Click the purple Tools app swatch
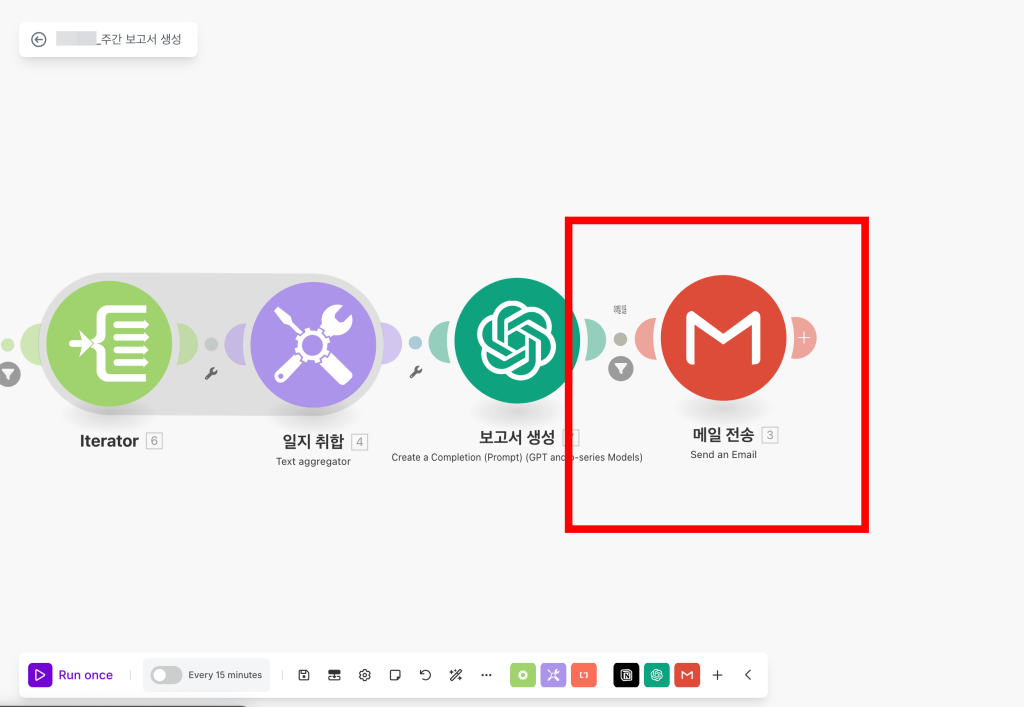Image resolution: width=1024 pixels, height=707 pixels. point(552,675)
